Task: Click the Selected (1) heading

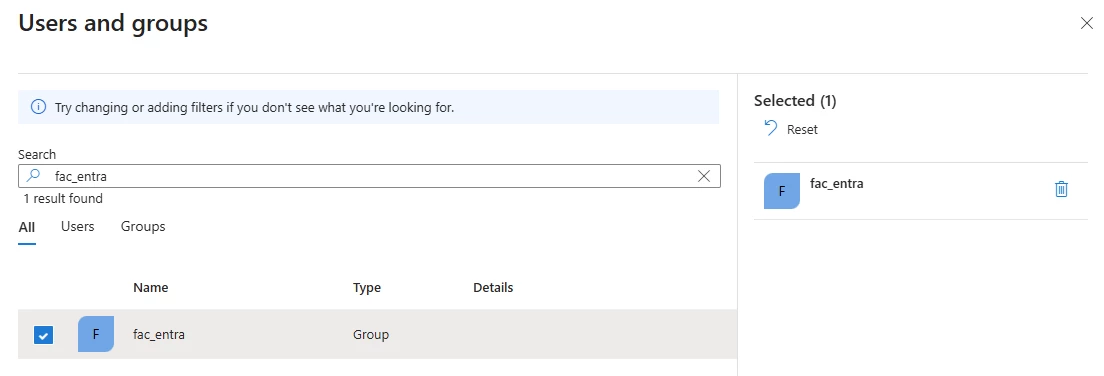Action: click(795, 101)
